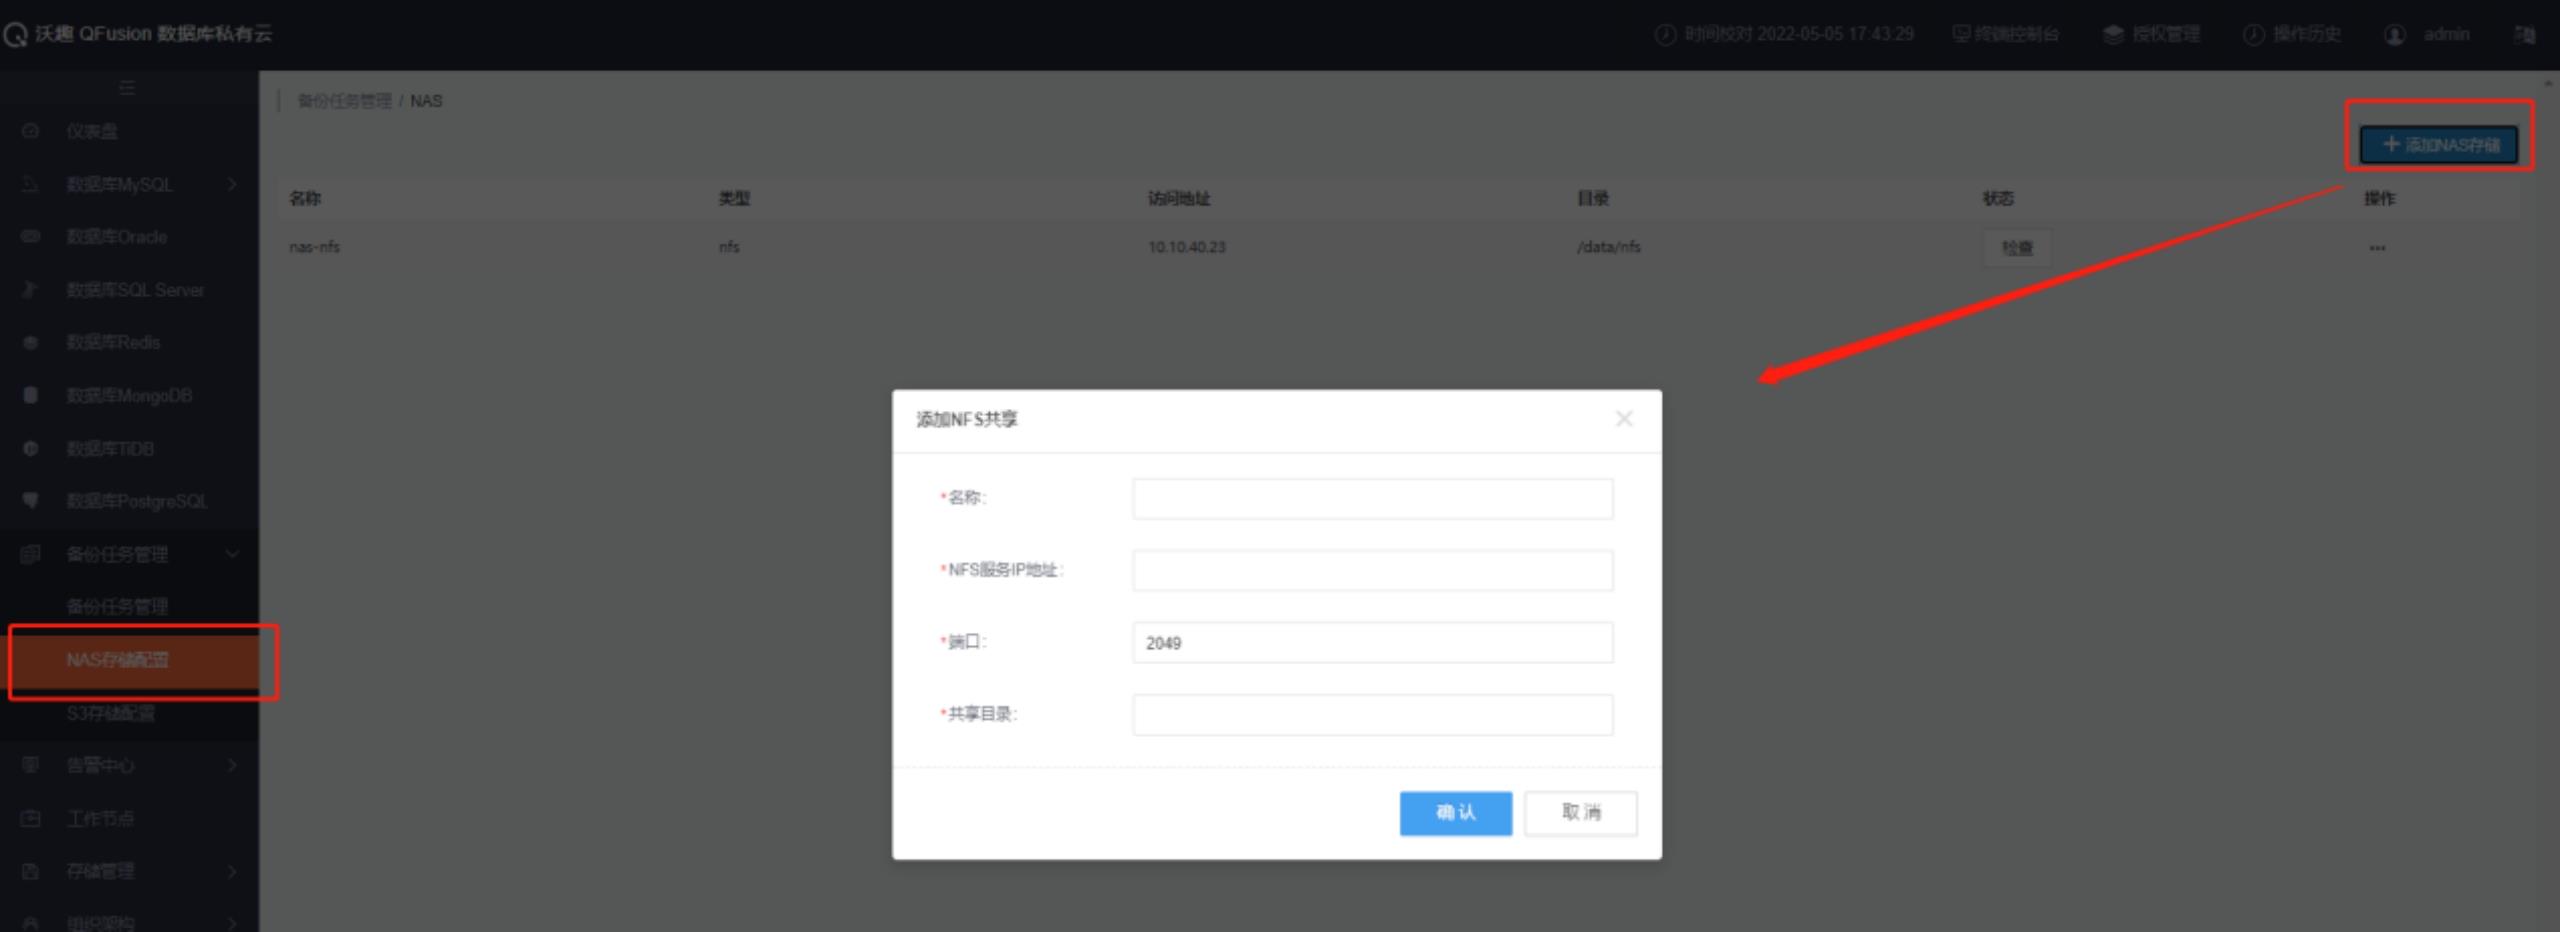Image resolution: width=2560 pixels, height=932 pixels.
Task: Open the 数据库PostgreSQL menu item
Action: pyautogui.click(x=137, y=500)
